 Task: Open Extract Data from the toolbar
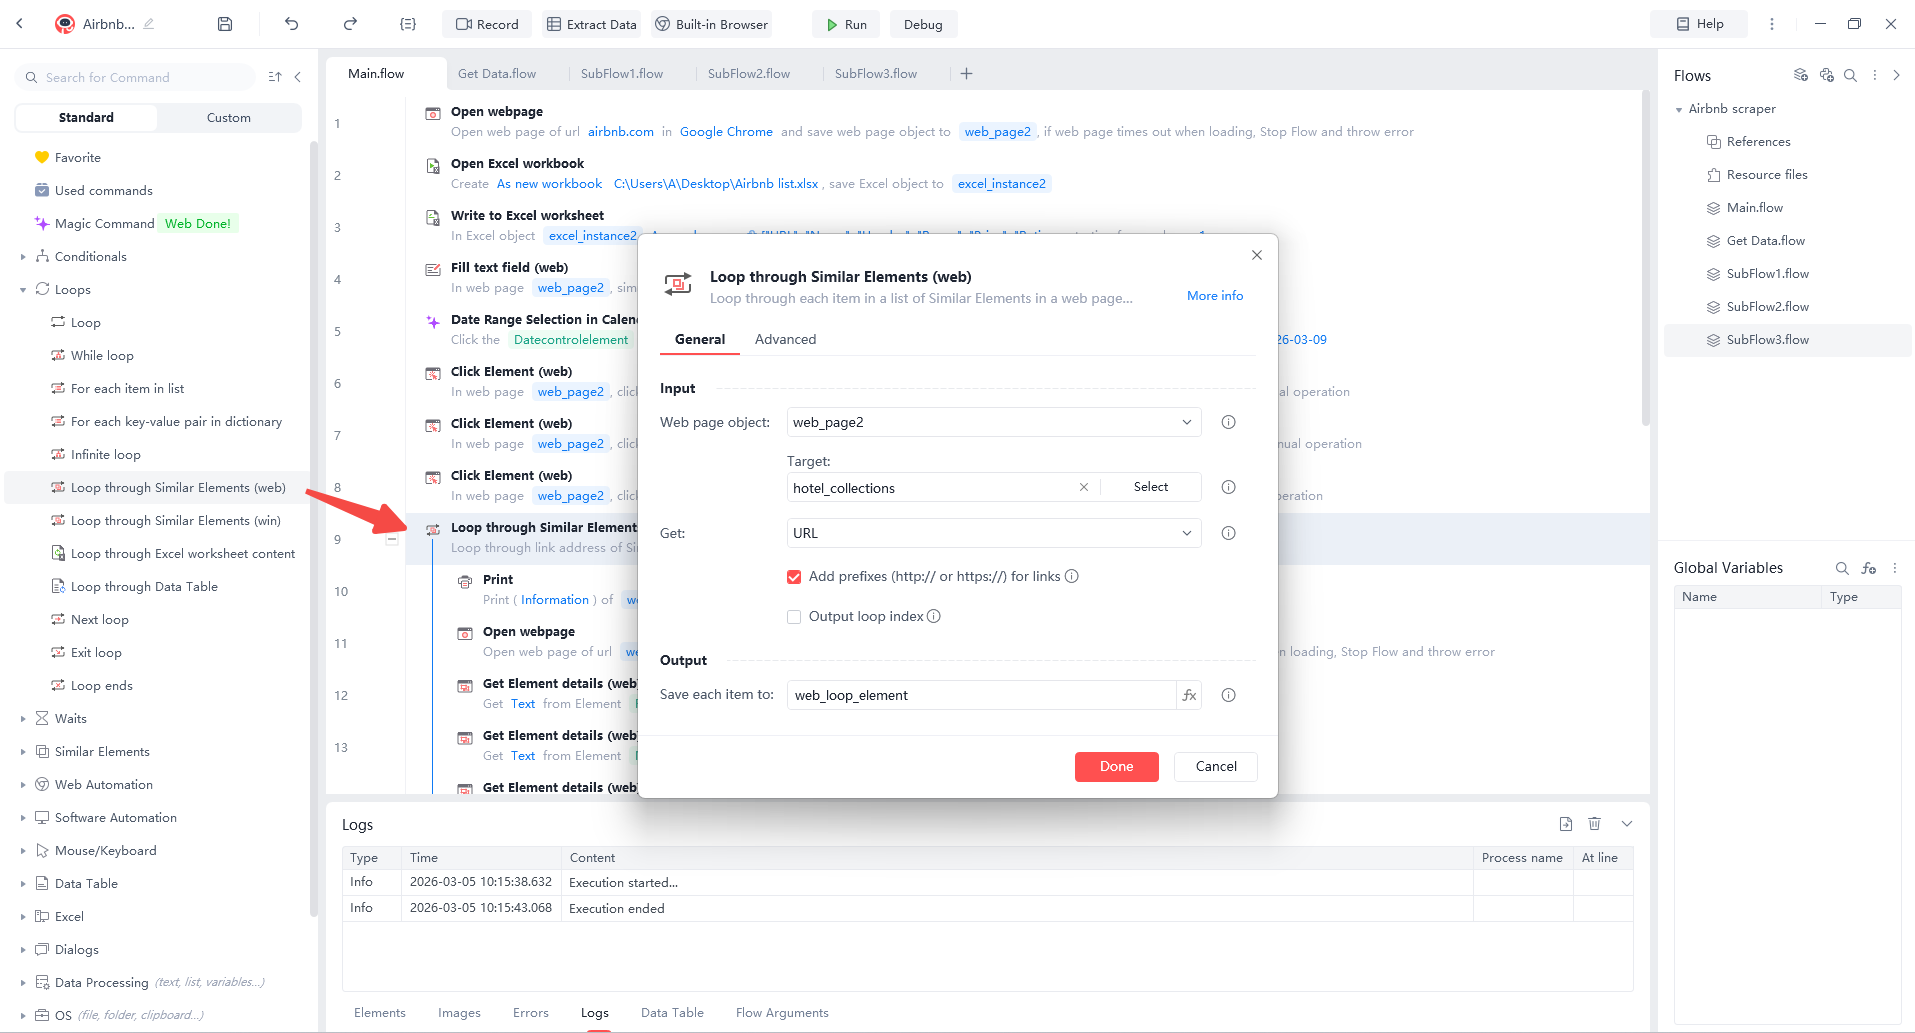[591, 23]
